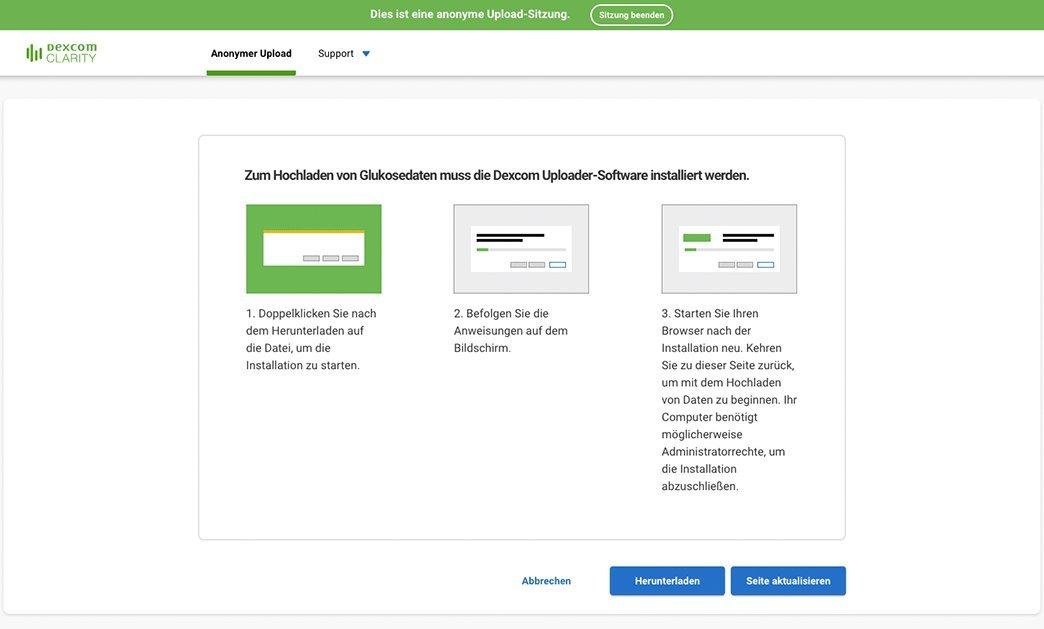The width and height of the screenshot is (1044, 629).
Task: Click blue outlined button in step 3 illustration
Action: (765, 265)
